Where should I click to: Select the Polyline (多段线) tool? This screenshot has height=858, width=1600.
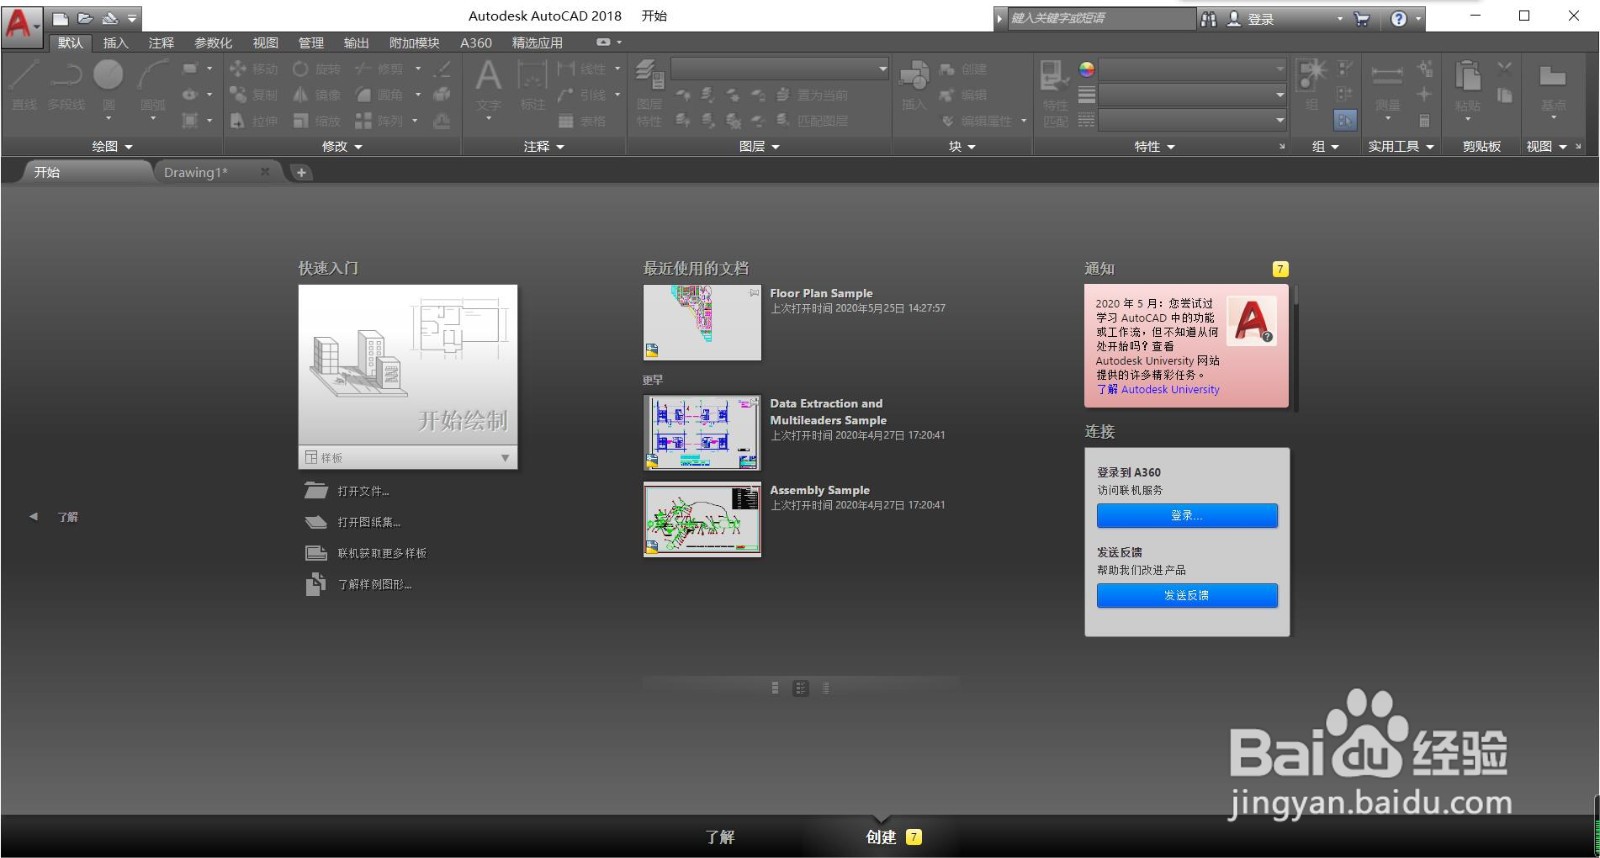[66, 85]
